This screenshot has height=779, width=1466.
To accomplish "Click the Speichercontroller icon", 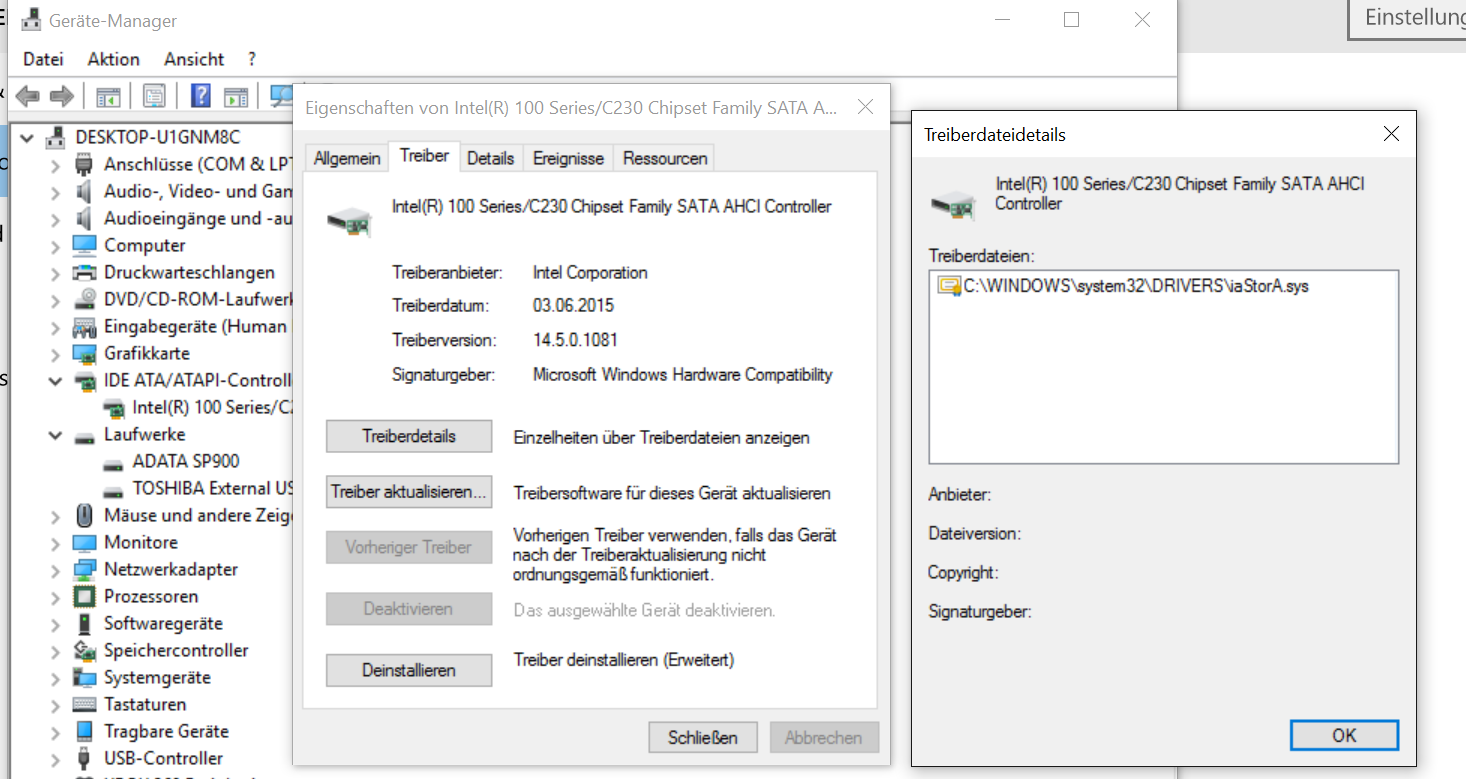I will (85, 650).
